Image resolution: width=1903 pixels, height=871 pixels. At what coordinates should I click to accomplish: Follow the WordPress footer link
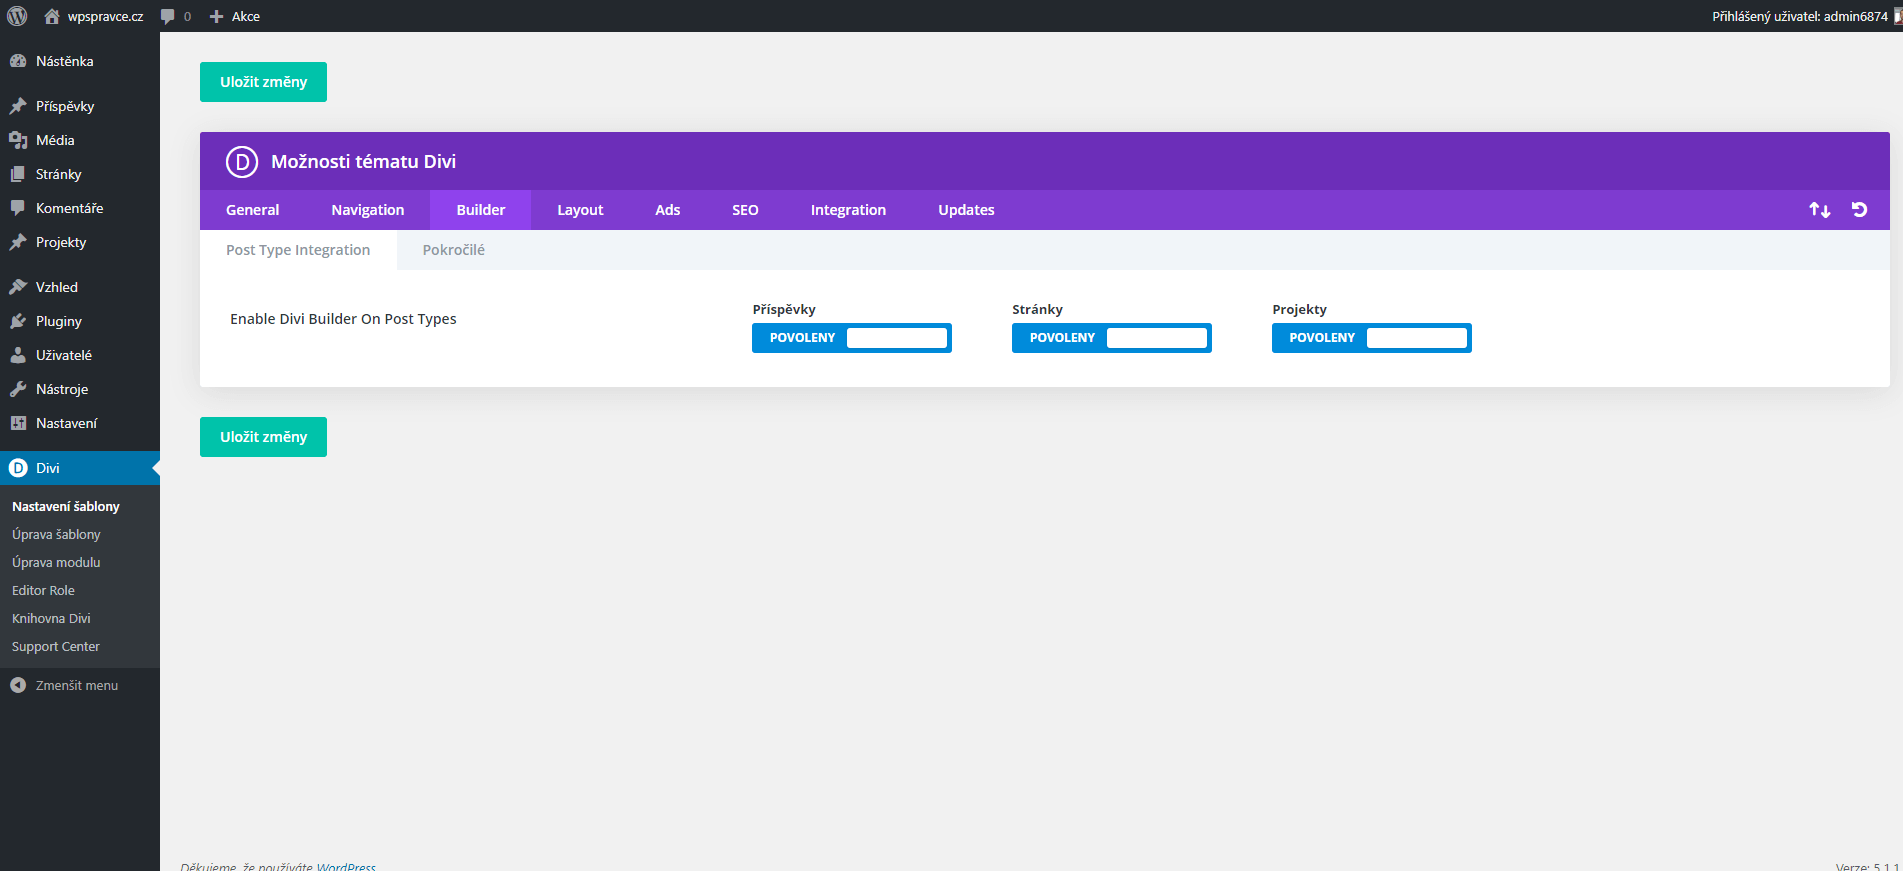click(346, 866)
